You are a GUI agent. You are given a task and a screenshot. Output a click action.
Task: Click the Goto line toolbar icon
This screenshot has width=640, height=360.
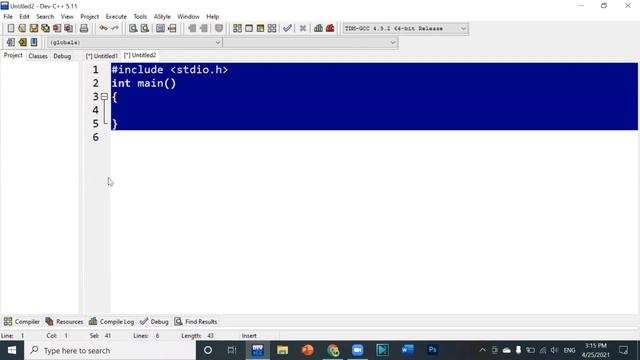172,28
